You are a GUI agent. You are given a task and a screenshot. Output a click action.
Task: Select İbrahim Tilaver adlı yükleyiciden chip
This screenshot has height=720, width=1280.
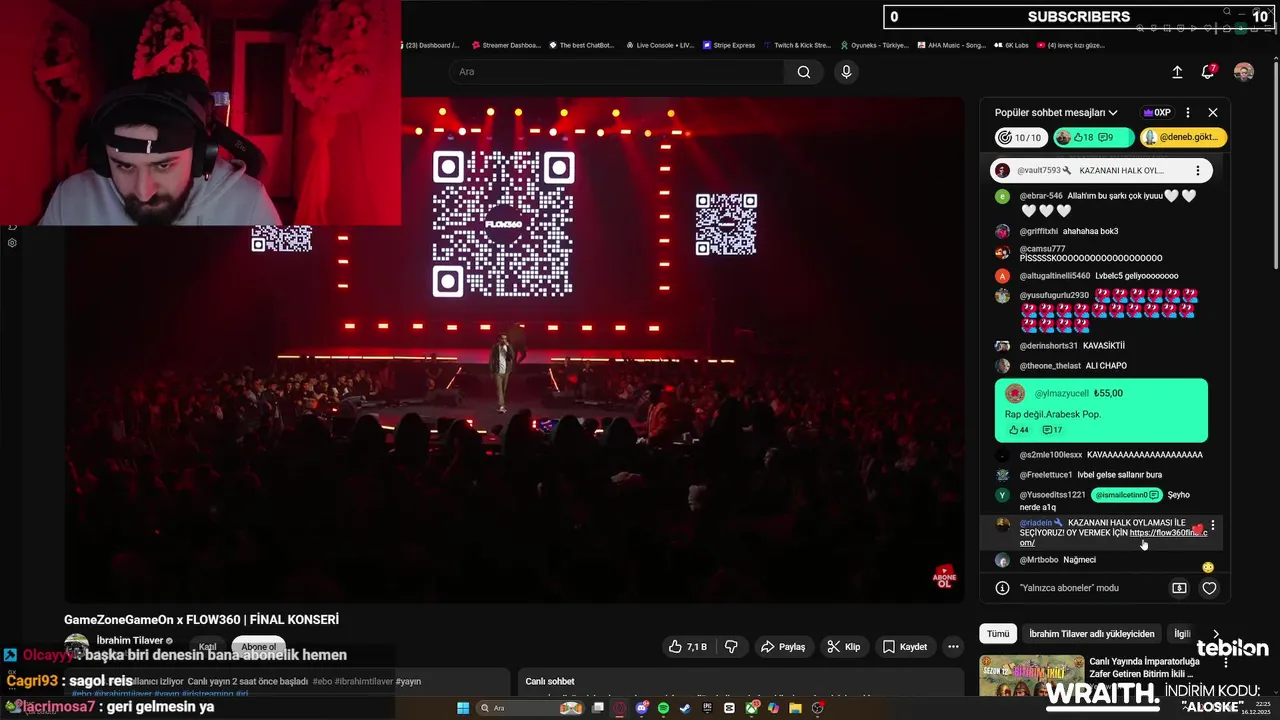coord(1092,634)
